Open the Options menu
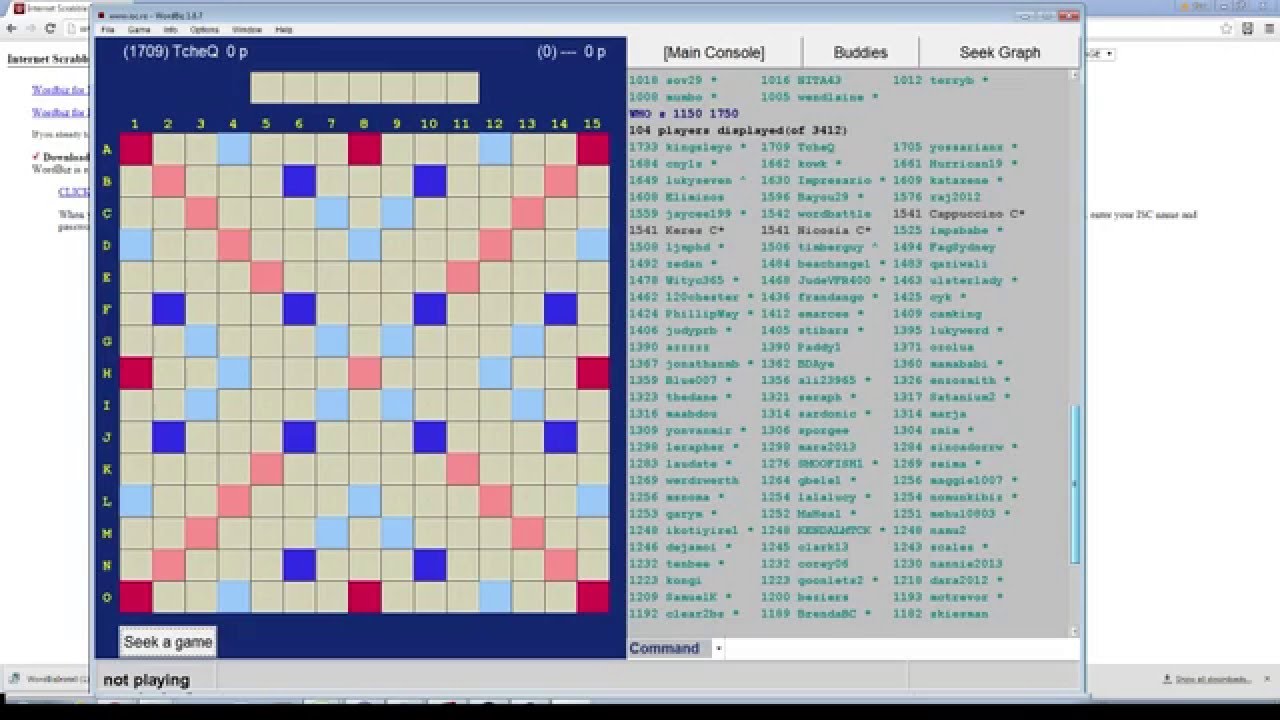Image resolution: width=1280 pixels, height=720 pixels. [204, 30]
